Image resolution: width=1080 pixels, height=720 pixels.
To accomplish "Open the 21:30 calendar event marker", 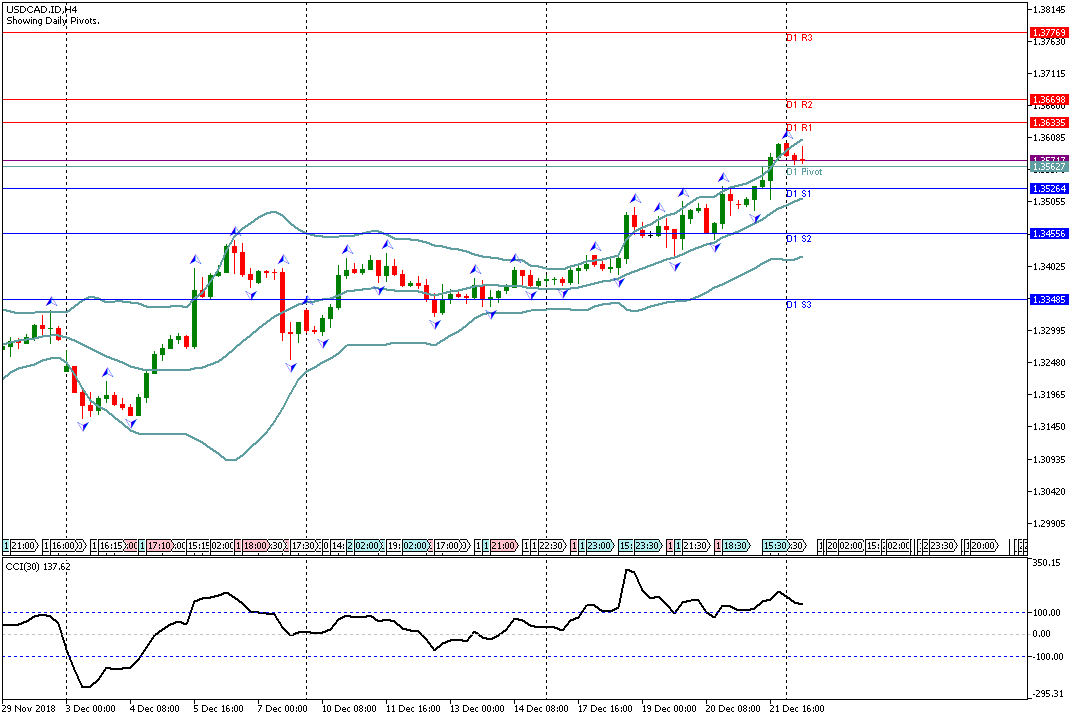I will [x=696, y=546].
